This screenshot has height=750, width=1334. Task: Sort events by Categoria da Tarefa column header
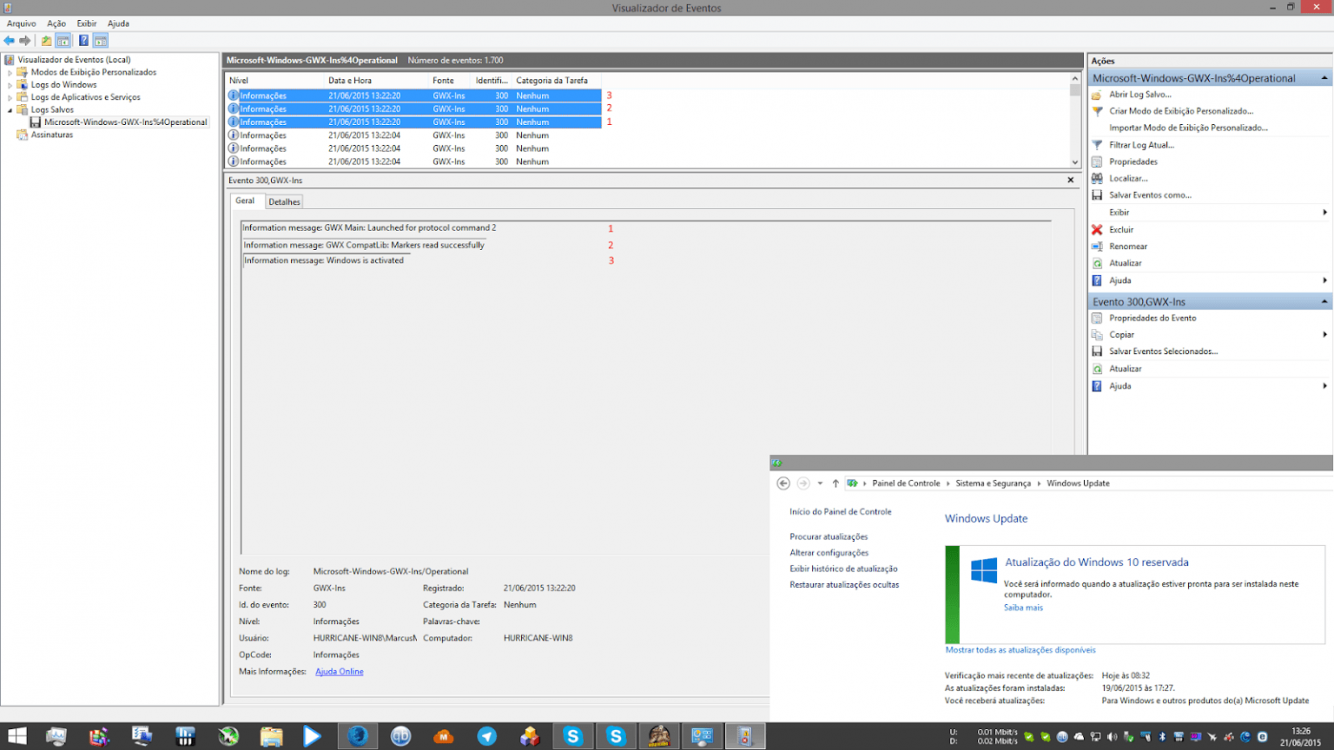[x=556, y=80]
